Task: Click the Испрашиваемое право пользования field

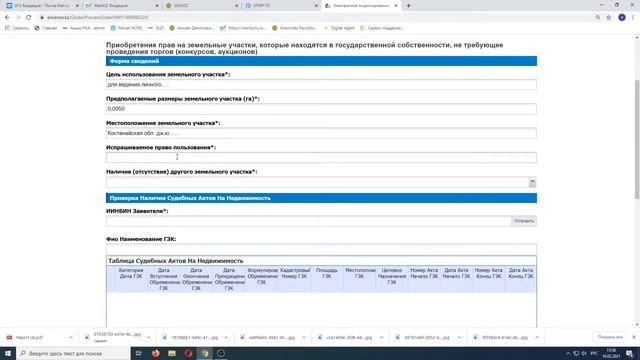Action: [x=321, y=158]
